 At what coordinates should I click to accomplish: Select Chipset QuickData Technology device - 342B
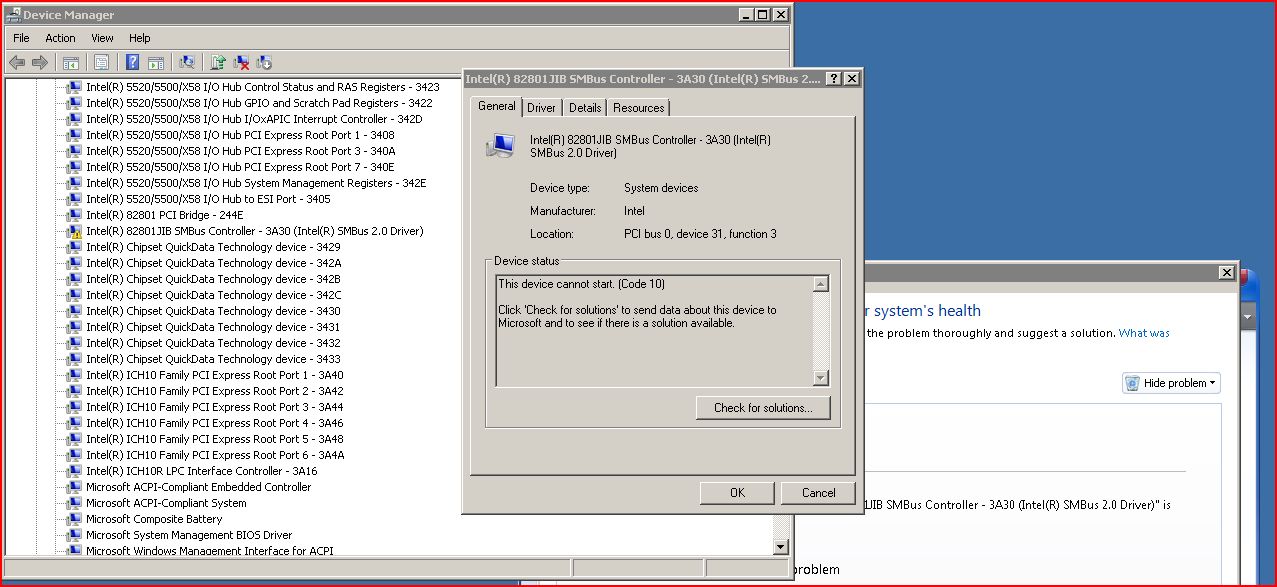(x=213, y=279)
